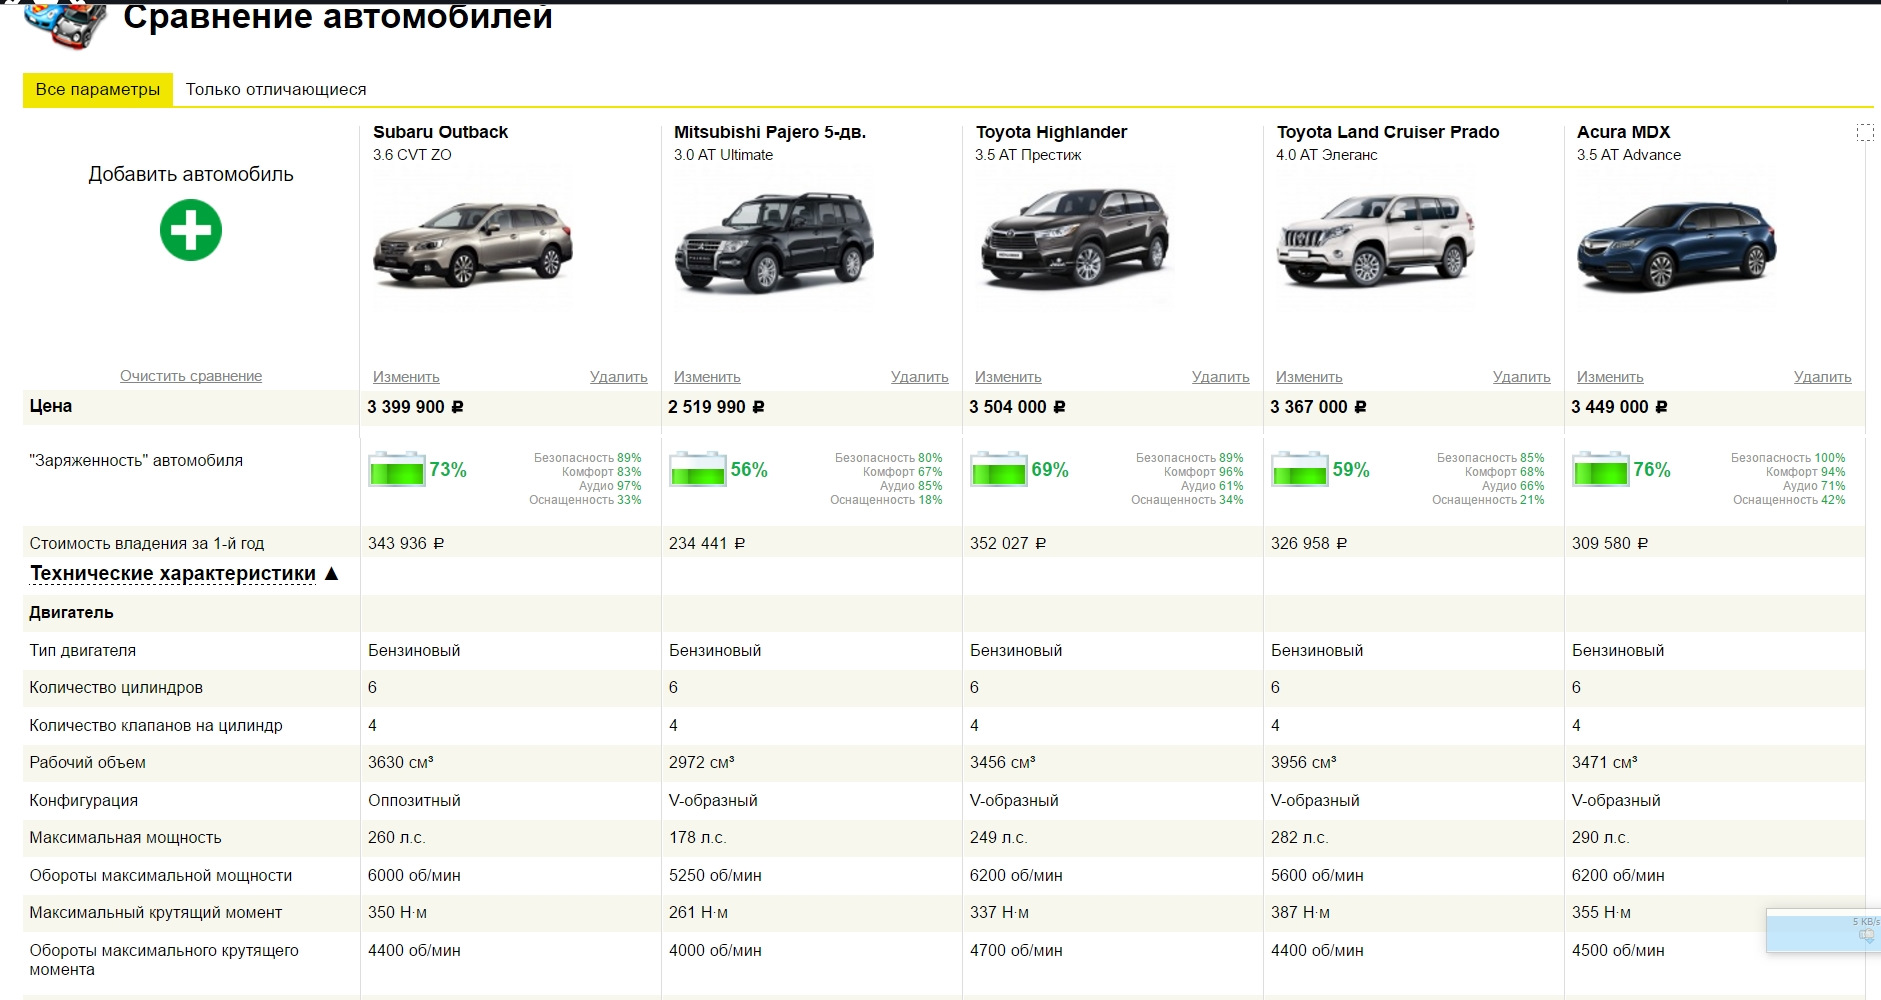Image resolution: width=1881 pixels, height=1000 pixels.
Task: Click the 178 л.с. power value
Action: (x=697, y=837)
